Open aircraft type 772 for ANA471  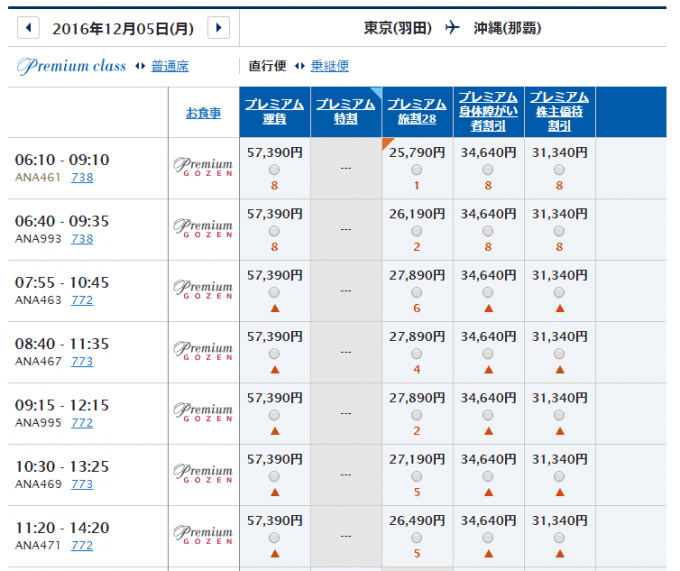[82, 545]
